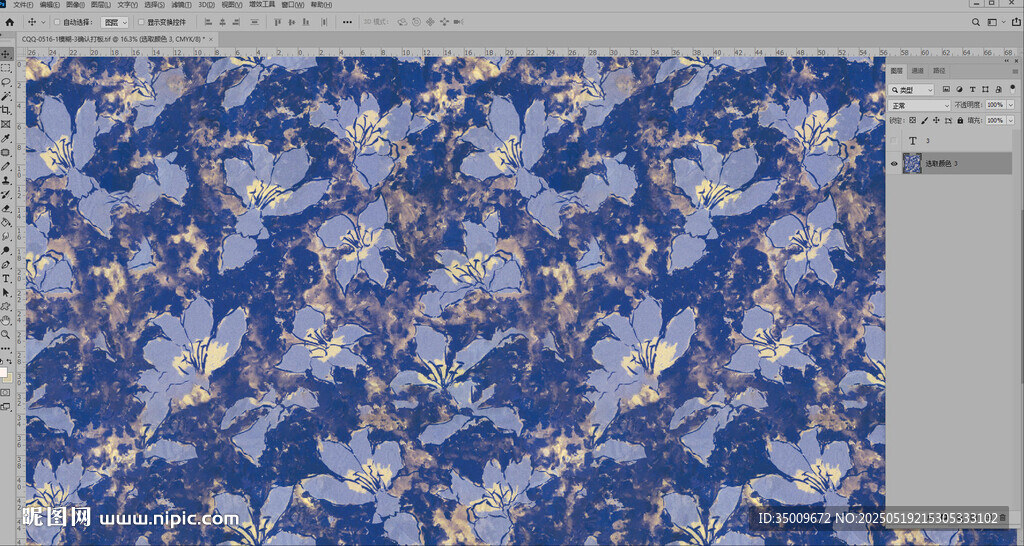Click the background color swatch
The image size is (1024, 546).
[8, 378]
